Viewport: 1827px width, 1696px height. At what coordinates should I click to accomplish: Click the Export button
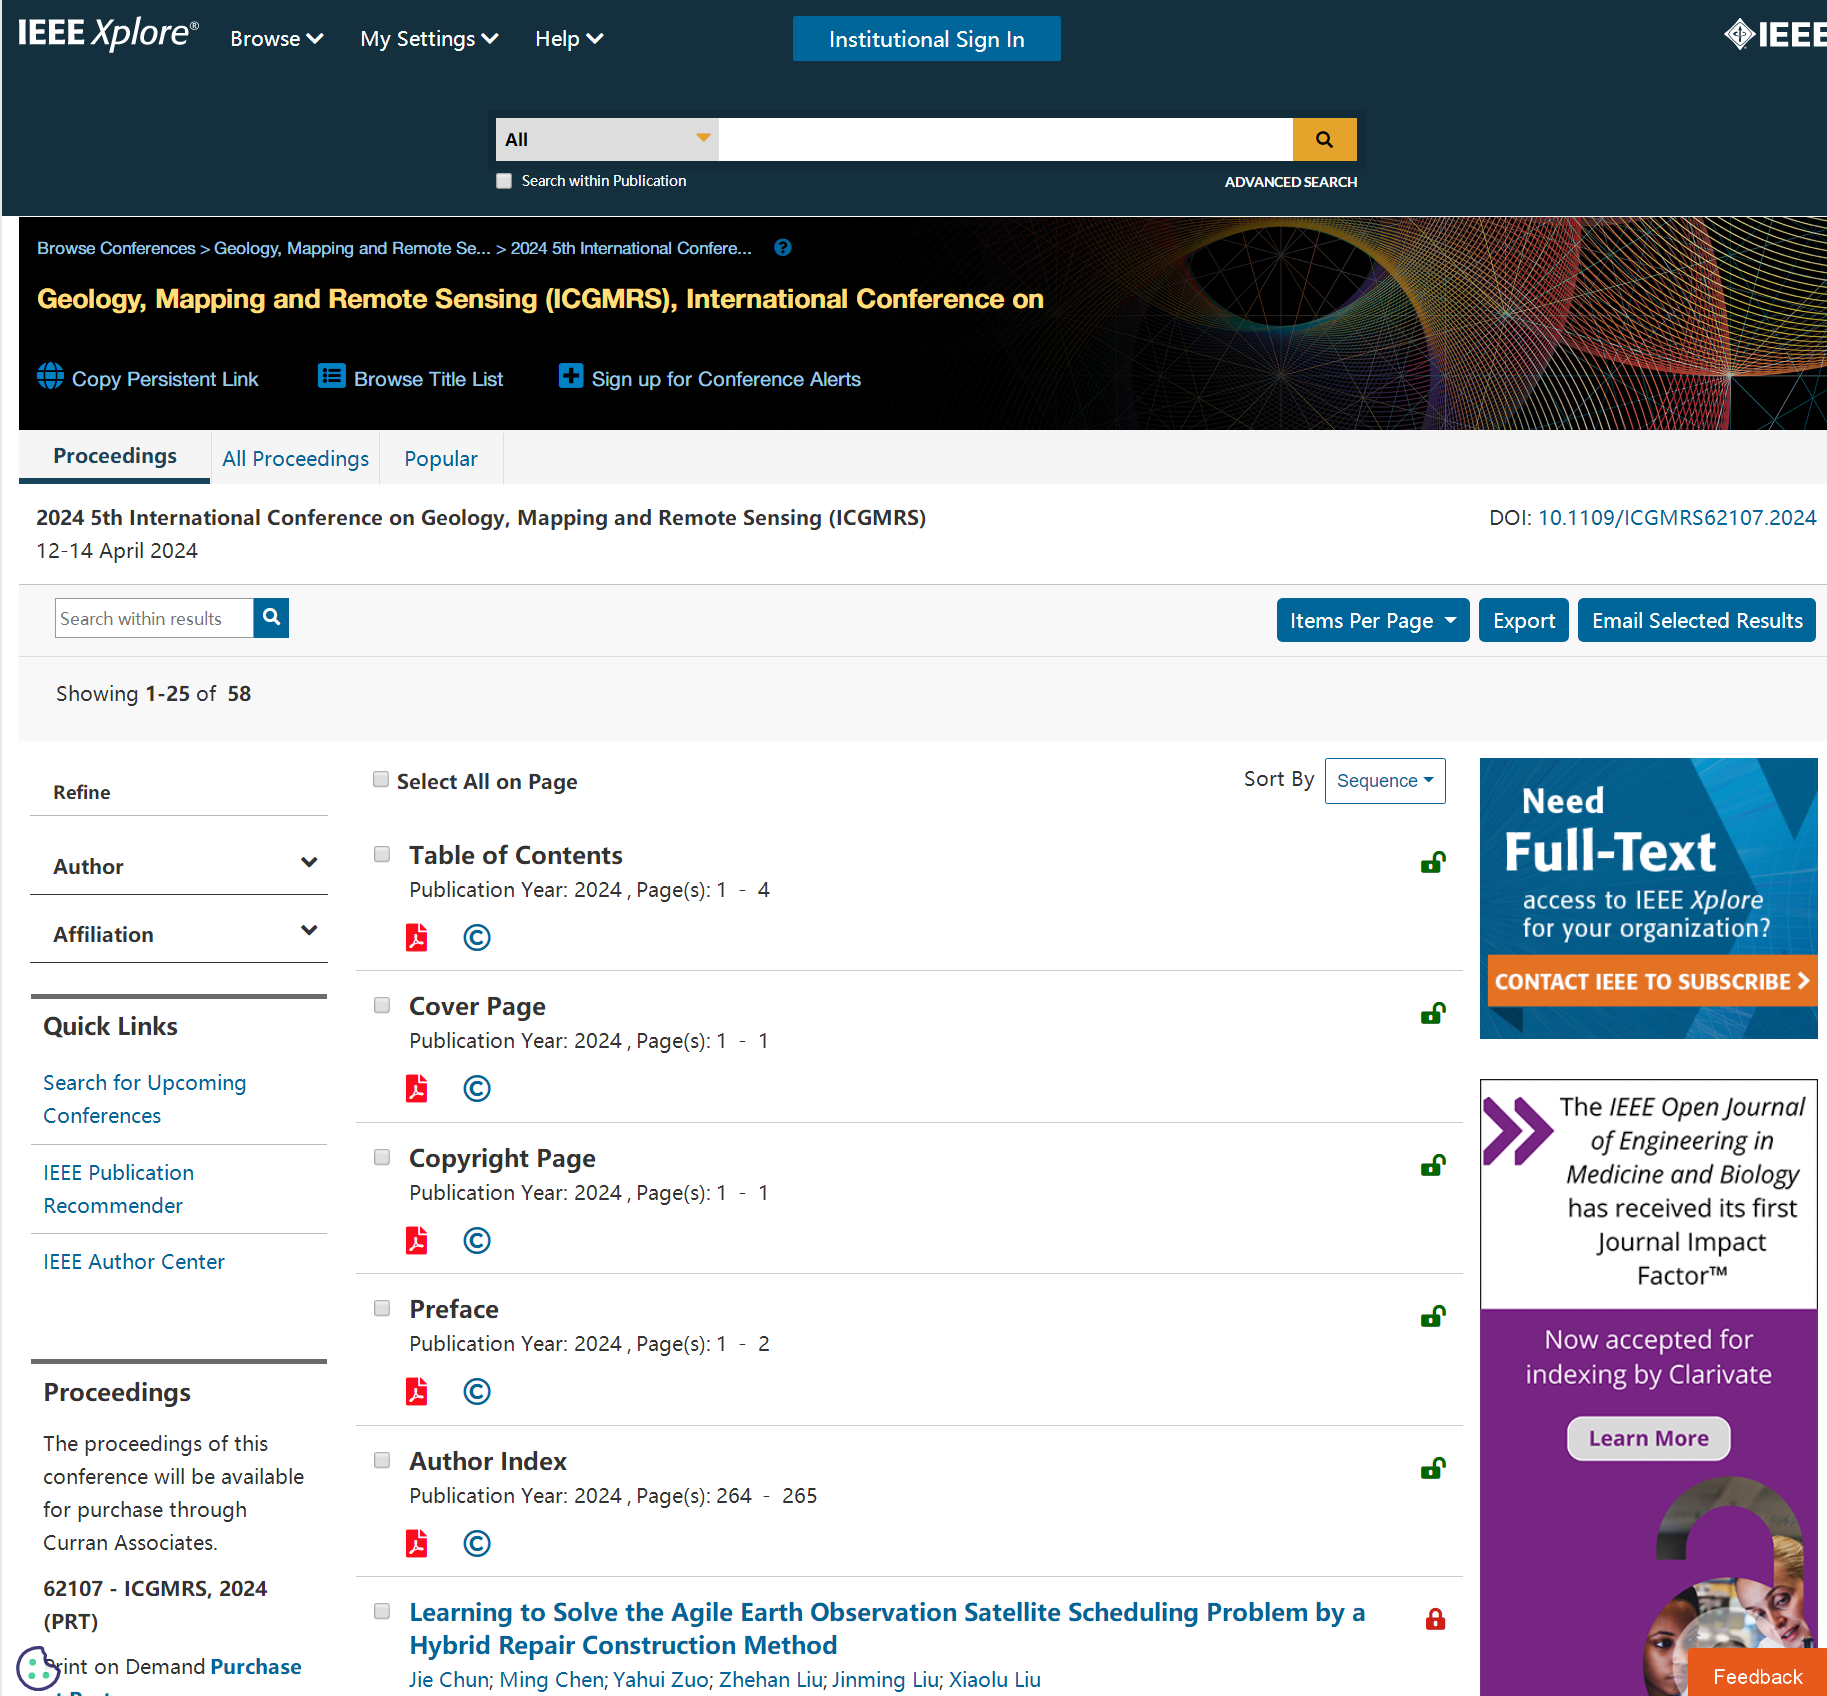pyautogui.click(x=1524, y=620)
